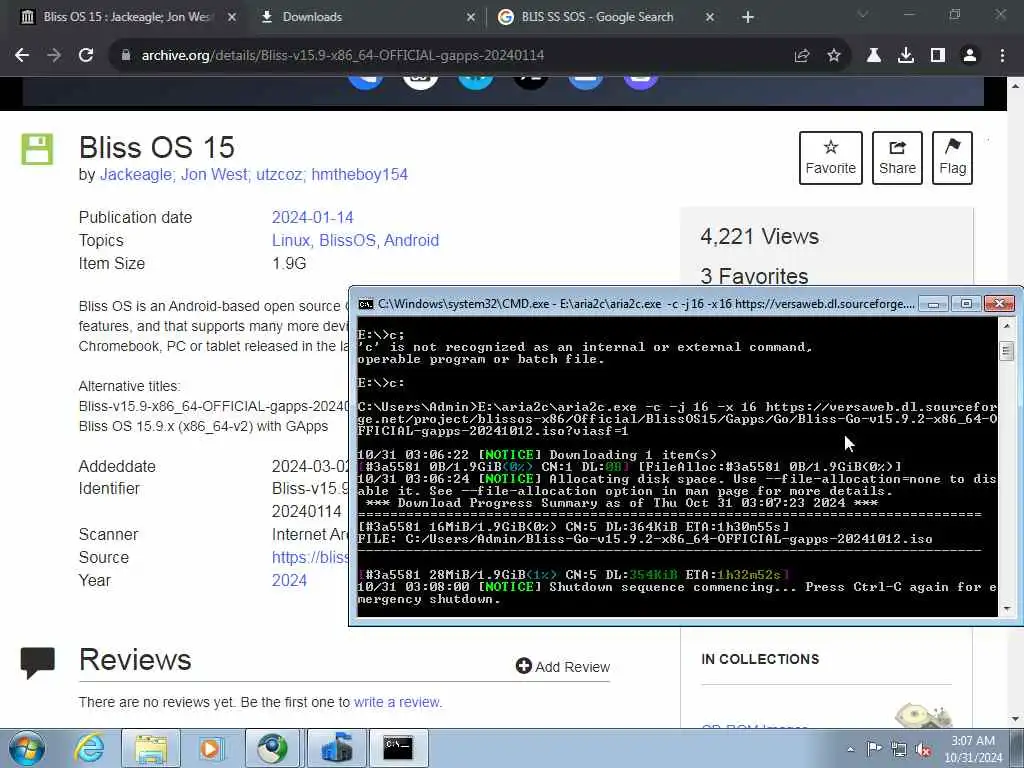Click the Action Center flag tray icon
The width and height of the screenshot is (1024, 768).
tap(874, 749)
